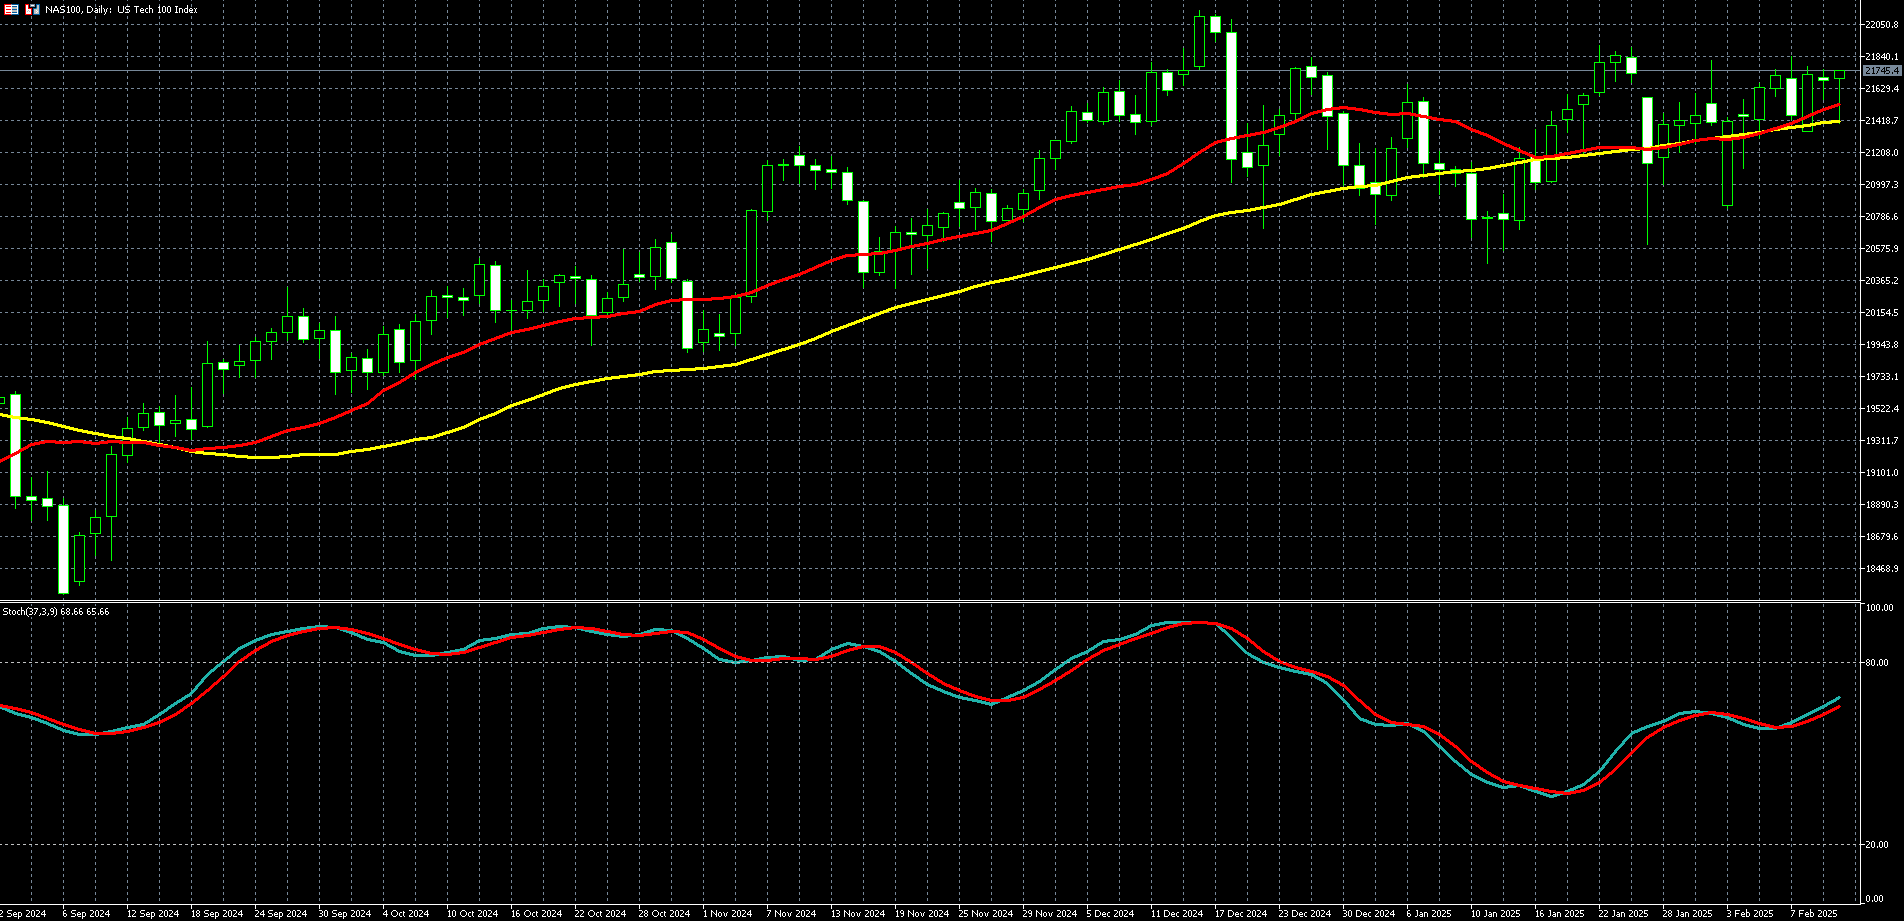Click the 22 Oct 2024 date label
Screen dimensions: 1904x921
click(600, 914)
